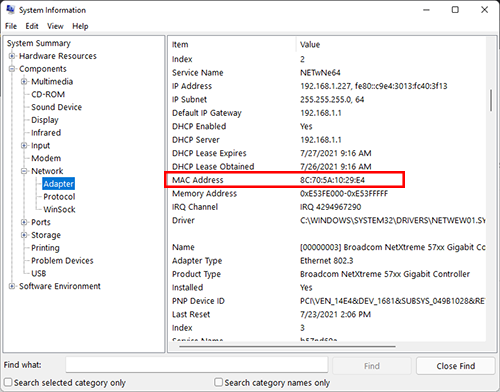Expand the Storage node
Image resolution: width=500 pixels, height=392 pixels.
(x=24, y=235)
